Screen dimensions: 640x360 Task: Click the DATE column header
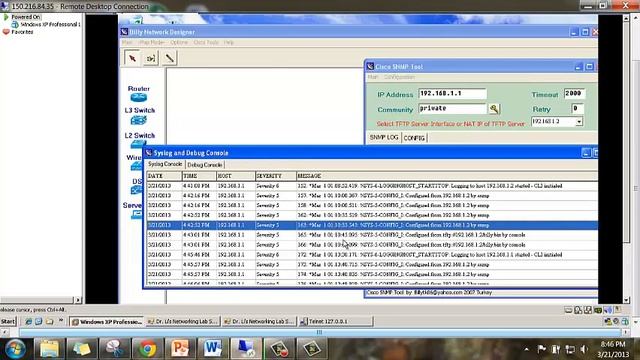tap(164, 176)
